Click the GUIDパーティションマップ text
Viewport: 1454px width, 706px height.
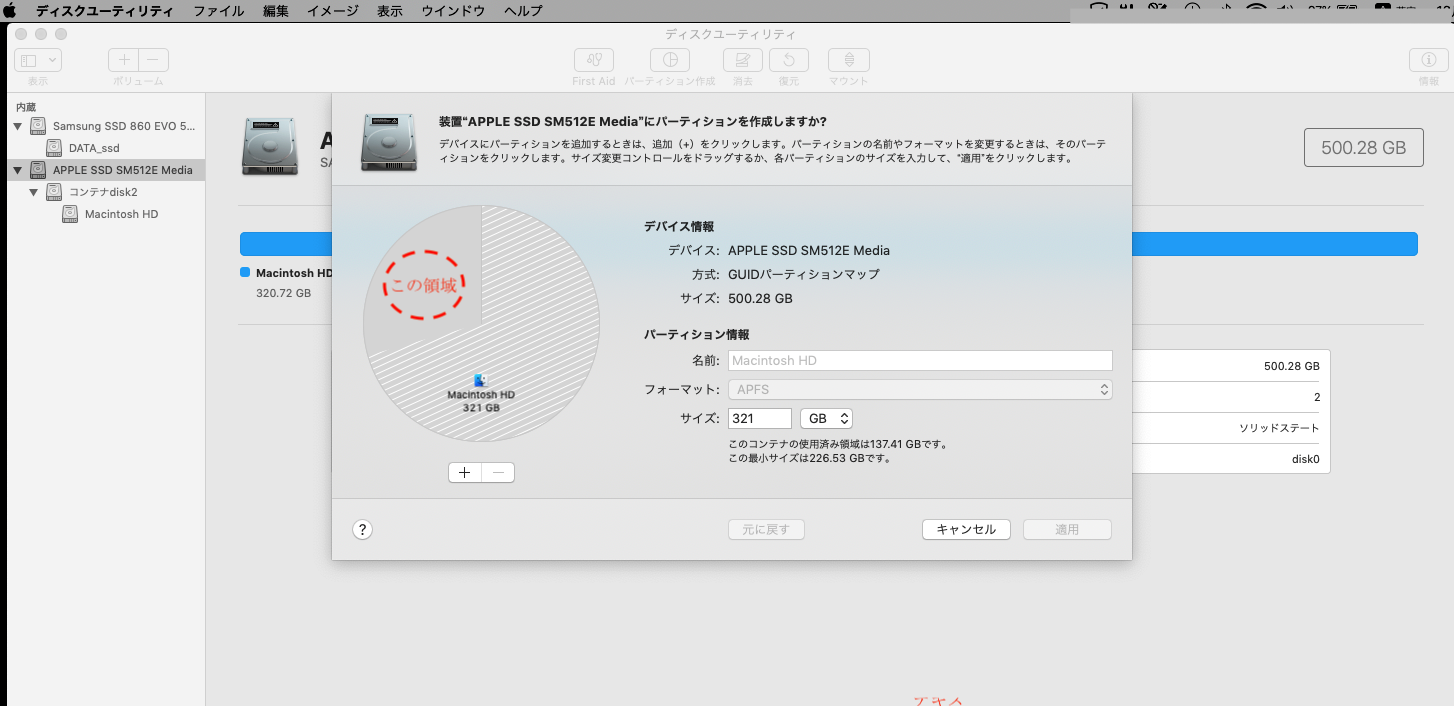click(x=804, y=274)
